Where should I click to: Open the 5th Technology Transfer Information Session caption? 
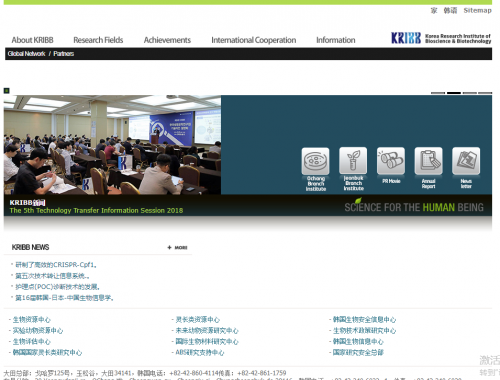tap(96, 210)
